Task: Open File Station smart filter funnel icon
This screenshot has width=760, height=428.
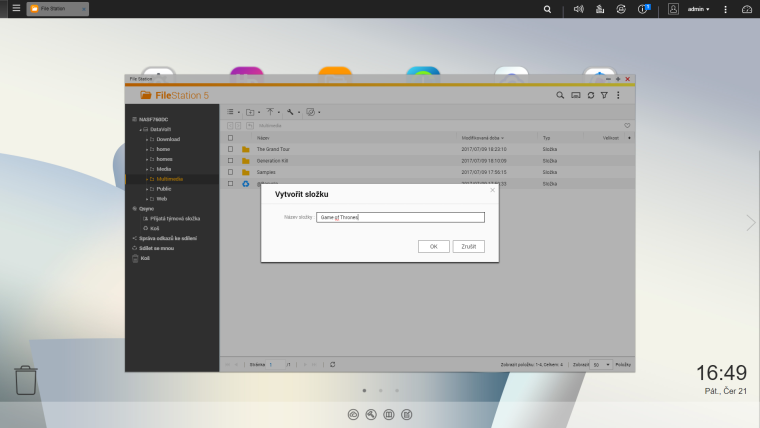Action: click(x=604, y=95)
